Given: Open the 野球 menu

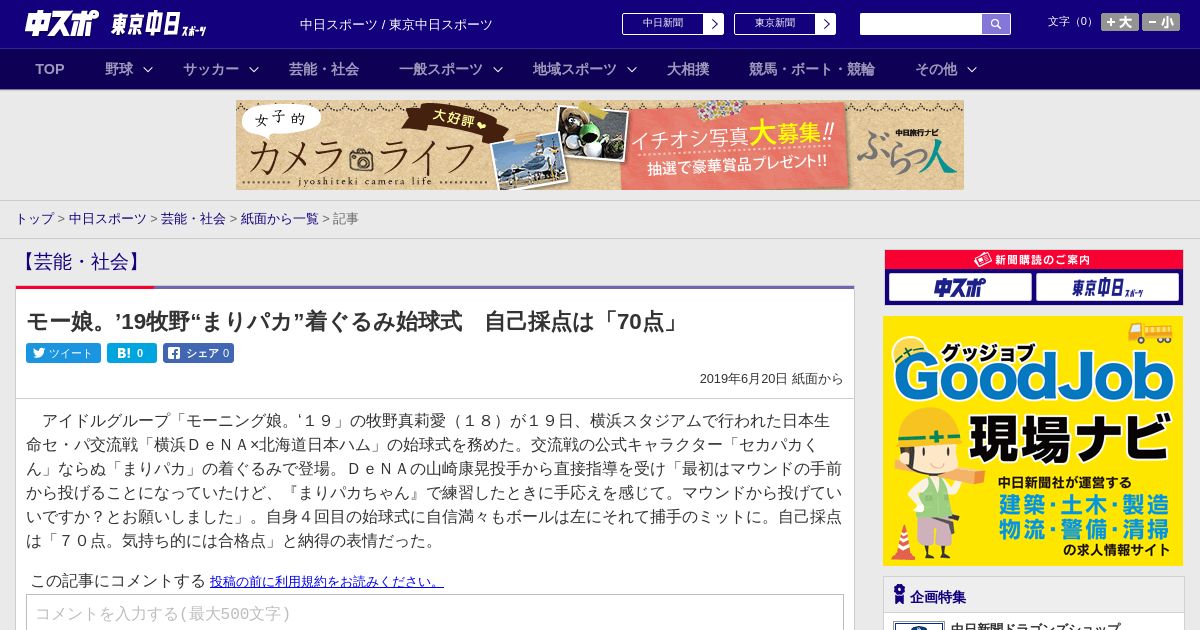Looking at the screenshot, I should tap(119, 69).
